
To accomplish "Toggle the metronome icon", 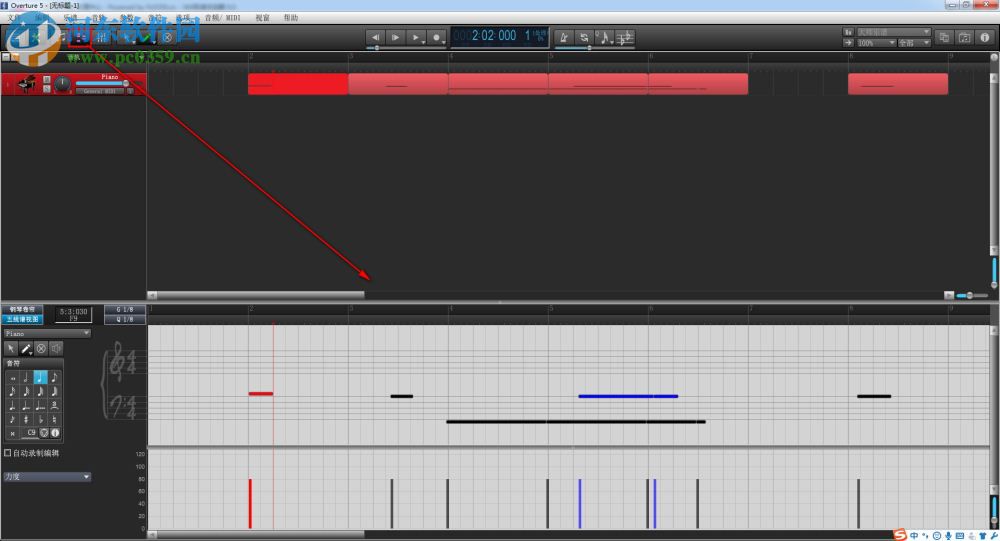I will [563, 38].
